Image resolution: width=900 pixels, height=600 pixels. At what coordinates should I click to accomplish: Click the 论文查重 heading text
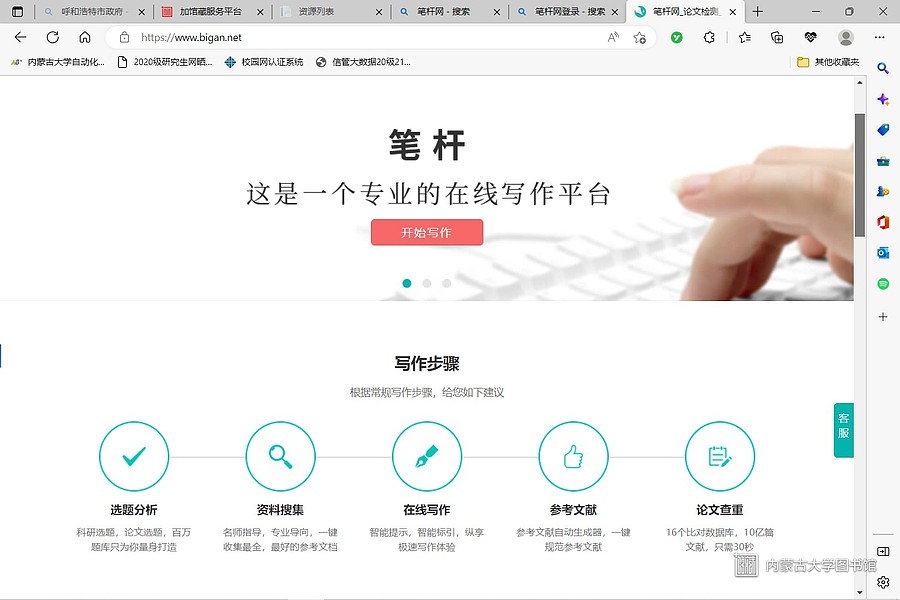(719, 510)
